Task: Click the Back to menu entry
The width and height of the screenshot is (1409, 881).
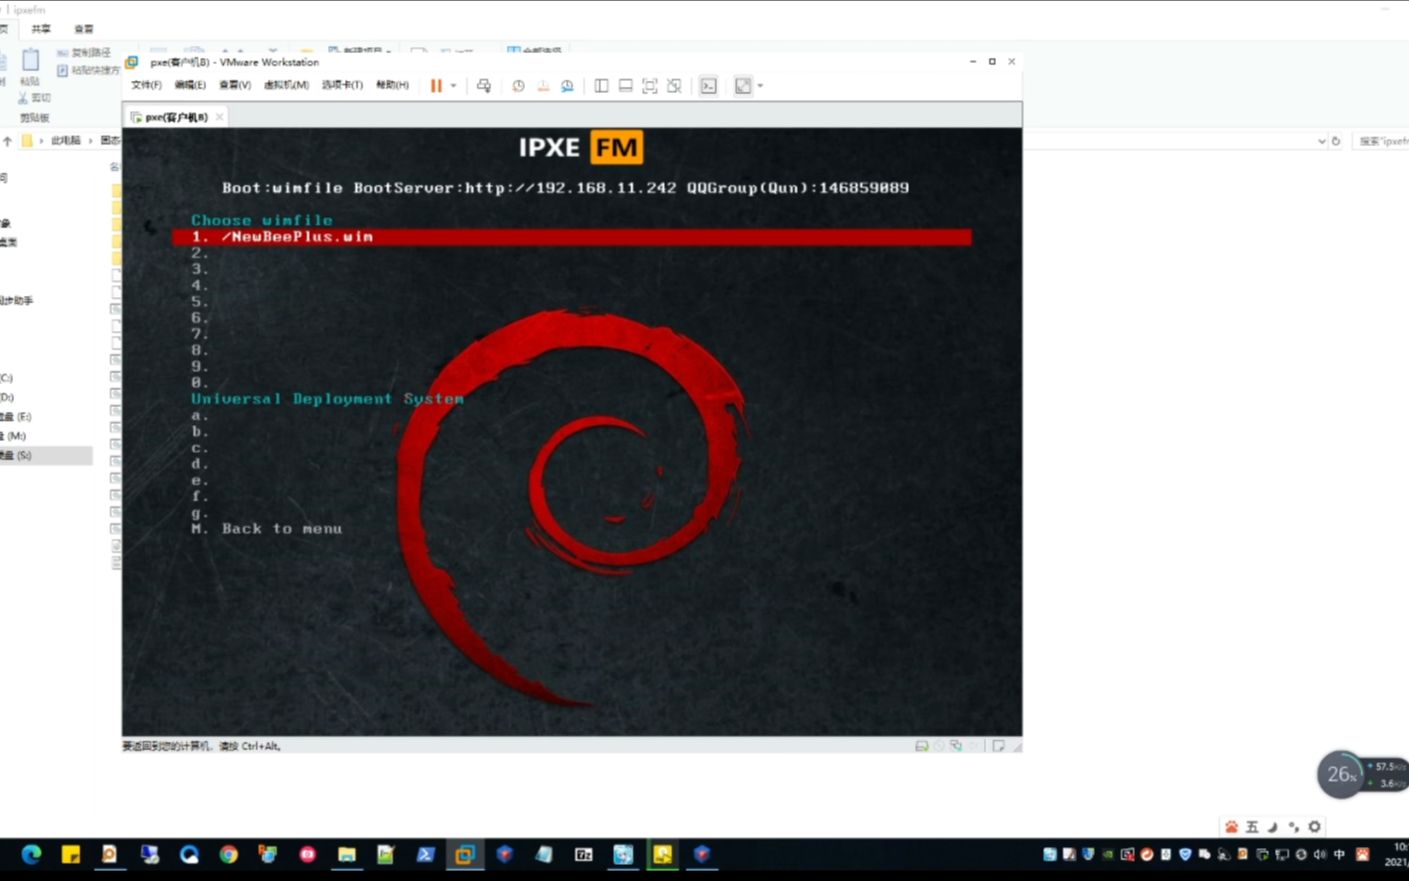Action: pos(267,529)
